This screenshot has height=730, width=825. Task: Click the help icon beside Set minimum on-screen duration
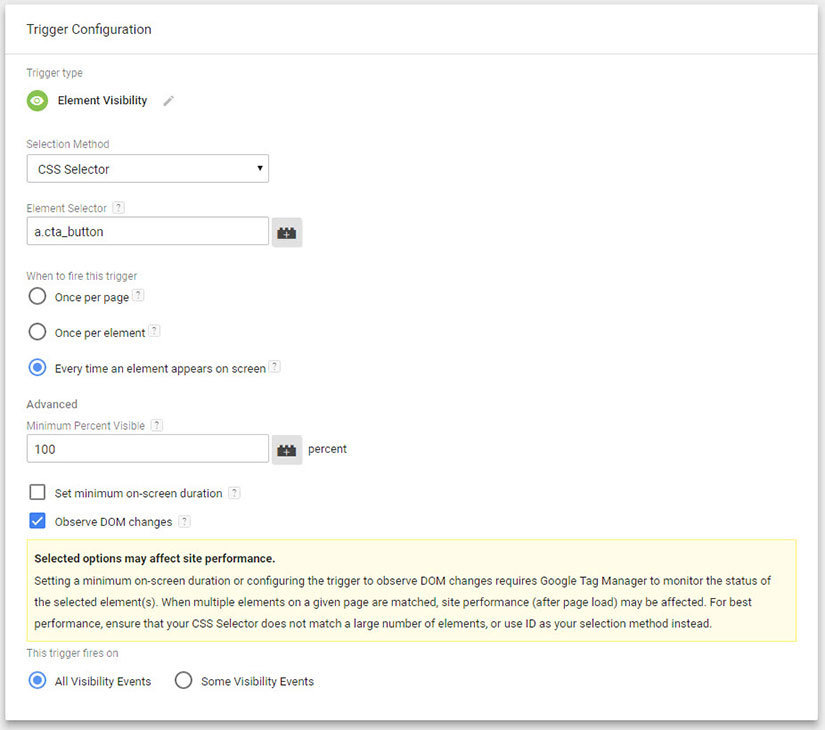coord(235,492)
